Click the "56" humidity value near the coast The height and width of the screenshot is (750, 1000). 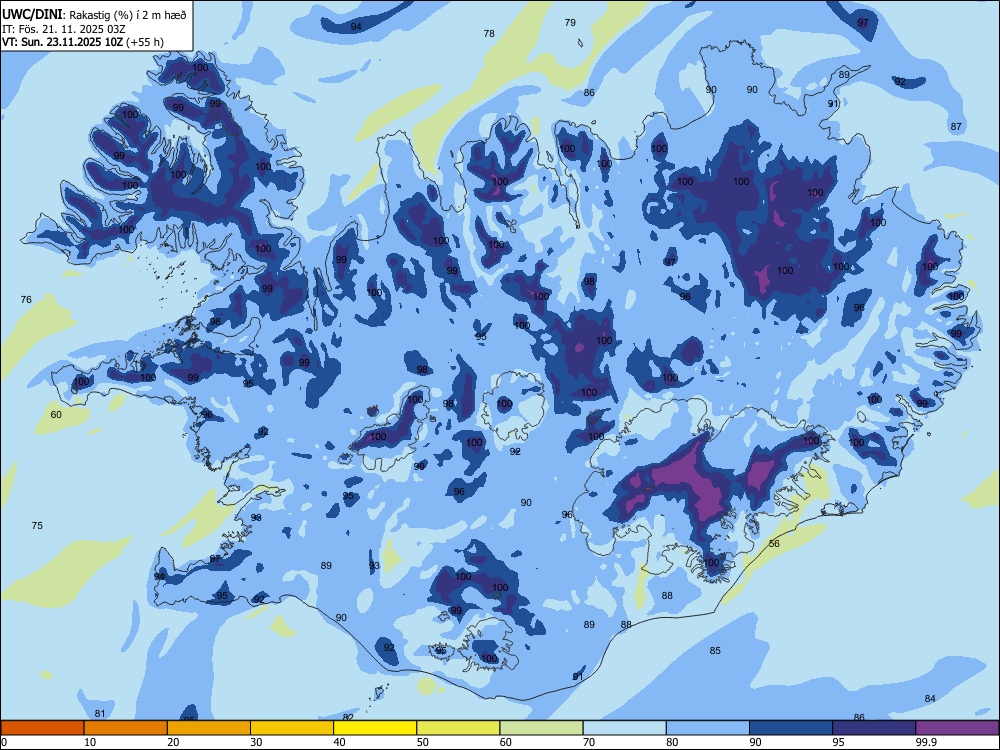point(774,543)
